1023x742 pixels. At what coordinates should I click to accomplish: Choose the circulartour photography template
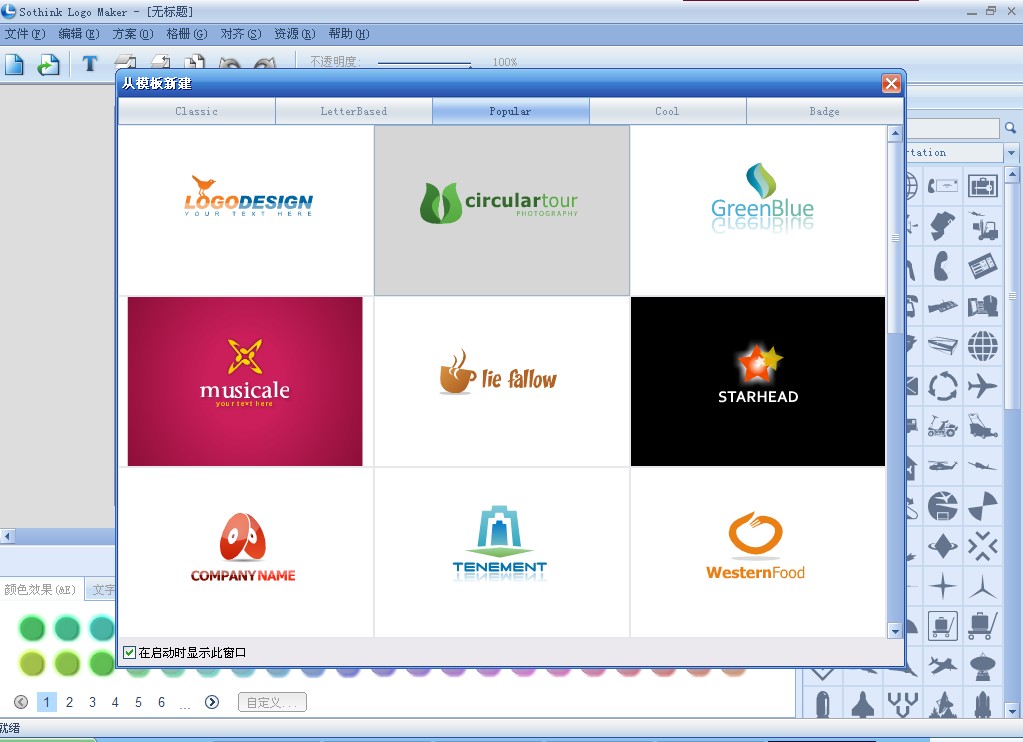(502, 210)
